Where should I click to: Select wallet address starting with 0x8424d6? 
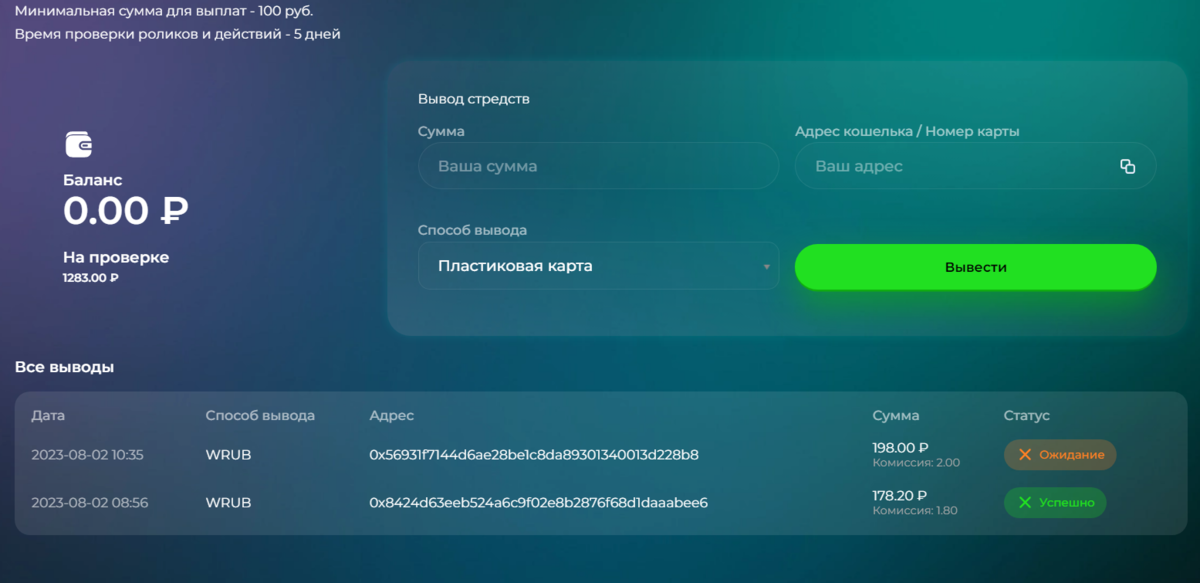538,503
